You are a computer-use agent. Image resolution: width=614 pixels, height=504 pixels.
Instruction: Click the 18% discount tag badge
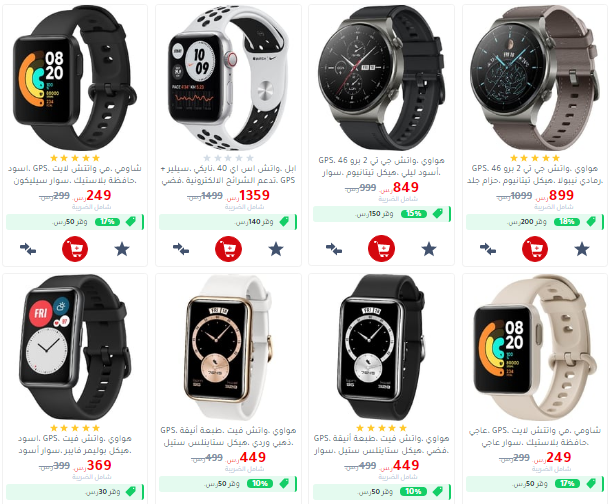click(567, 222)
